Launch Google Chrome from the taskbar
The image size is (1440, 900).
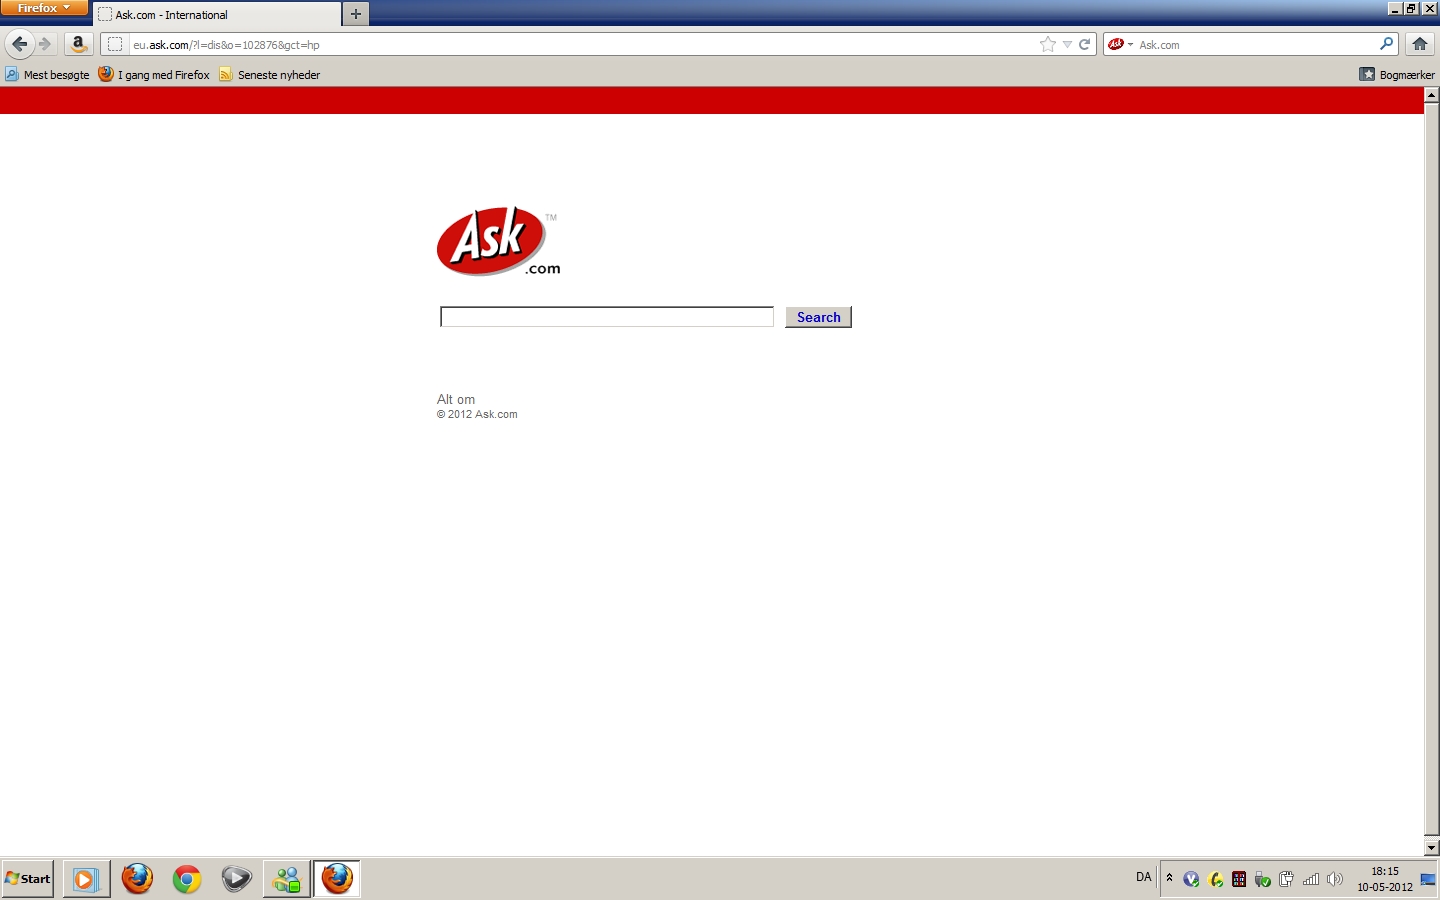tap(187, 879)
